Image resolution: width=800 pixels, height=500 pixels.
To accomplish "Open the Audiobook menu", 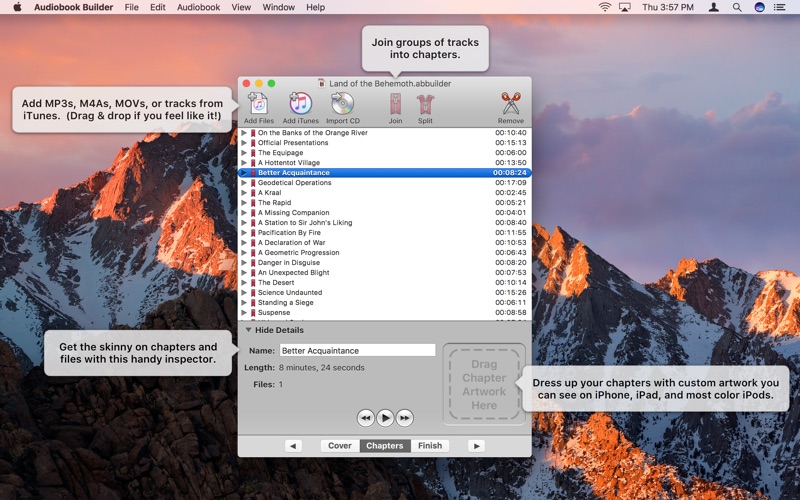I will pos(199,7).
